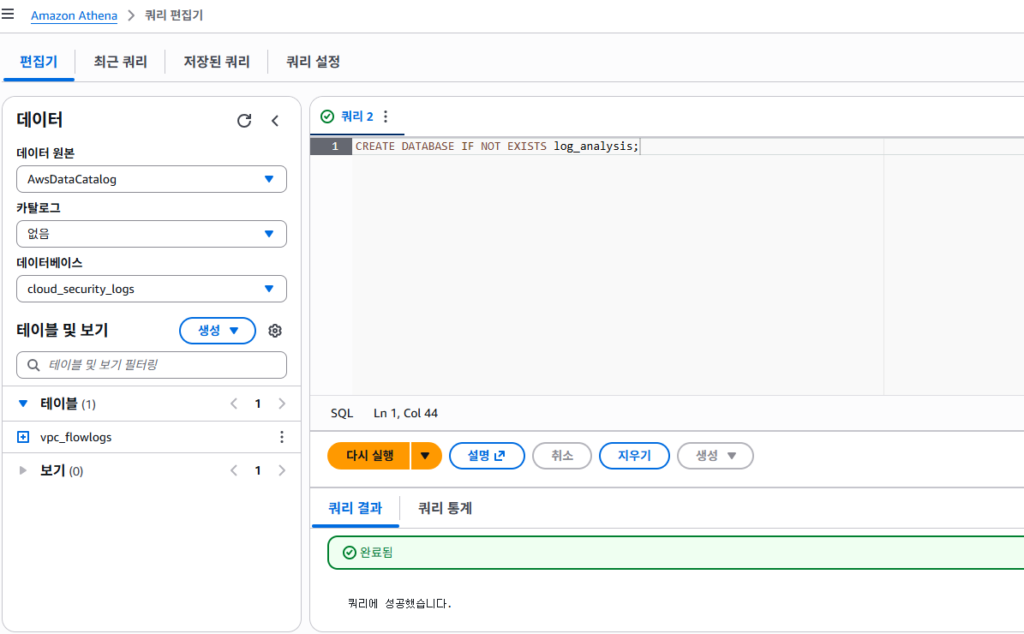Refresh the data panel

click(x=244, y=121)
